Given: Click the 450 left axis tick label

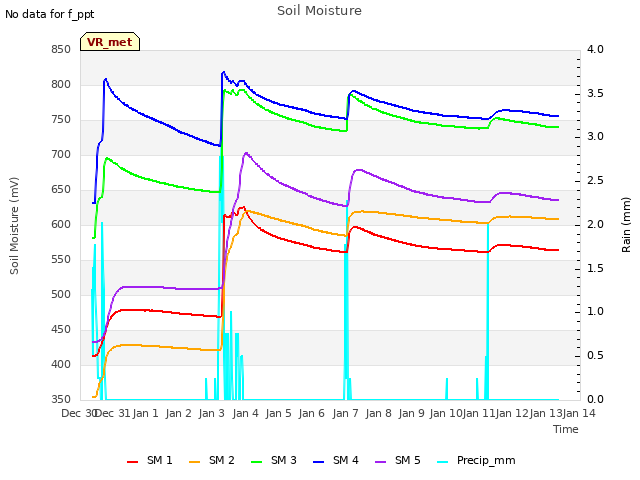Looking at the screenshot, I should [x=61, y=330].
